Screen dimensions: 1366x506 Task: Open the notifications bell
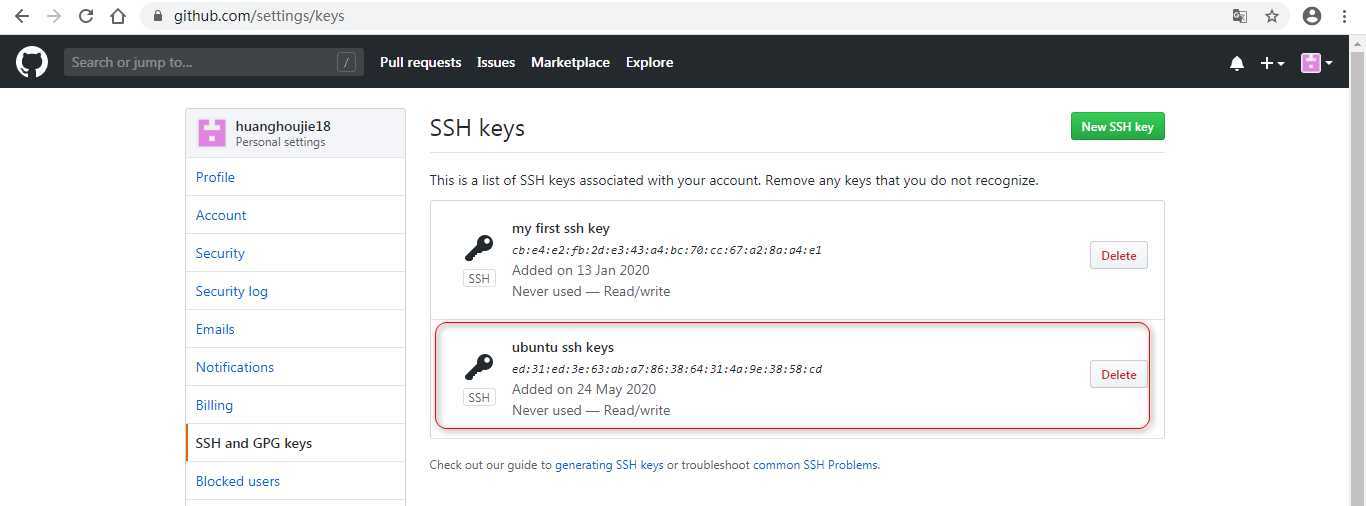click(1237, 63)
